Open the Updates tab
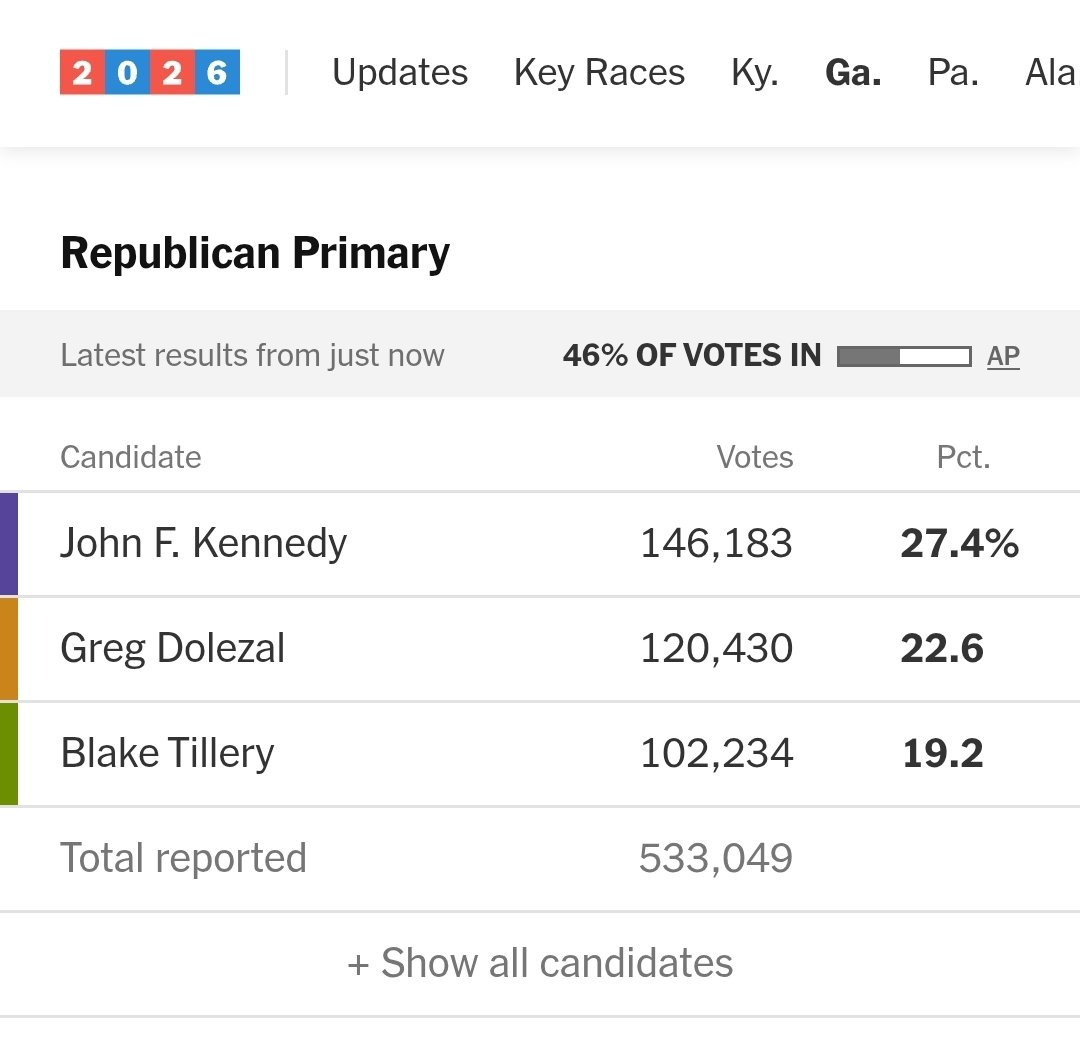Screen dimensions: 1080x1053 (x=399, y=72)
